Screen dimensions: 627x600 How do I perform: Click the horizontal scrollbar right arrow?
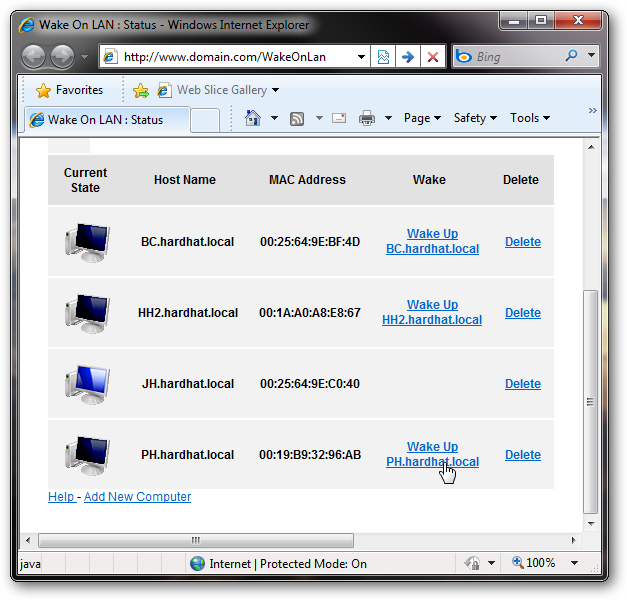(574, 540)
